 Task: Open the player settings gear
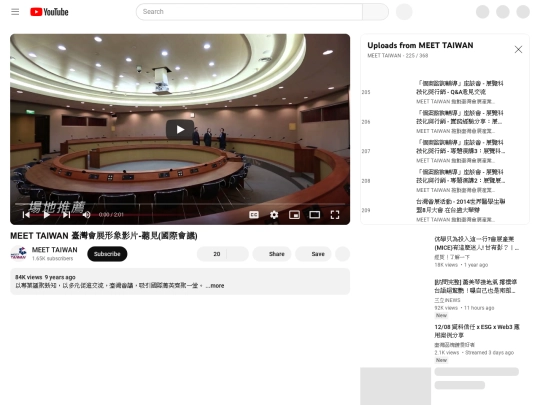[x=274, y=215]
